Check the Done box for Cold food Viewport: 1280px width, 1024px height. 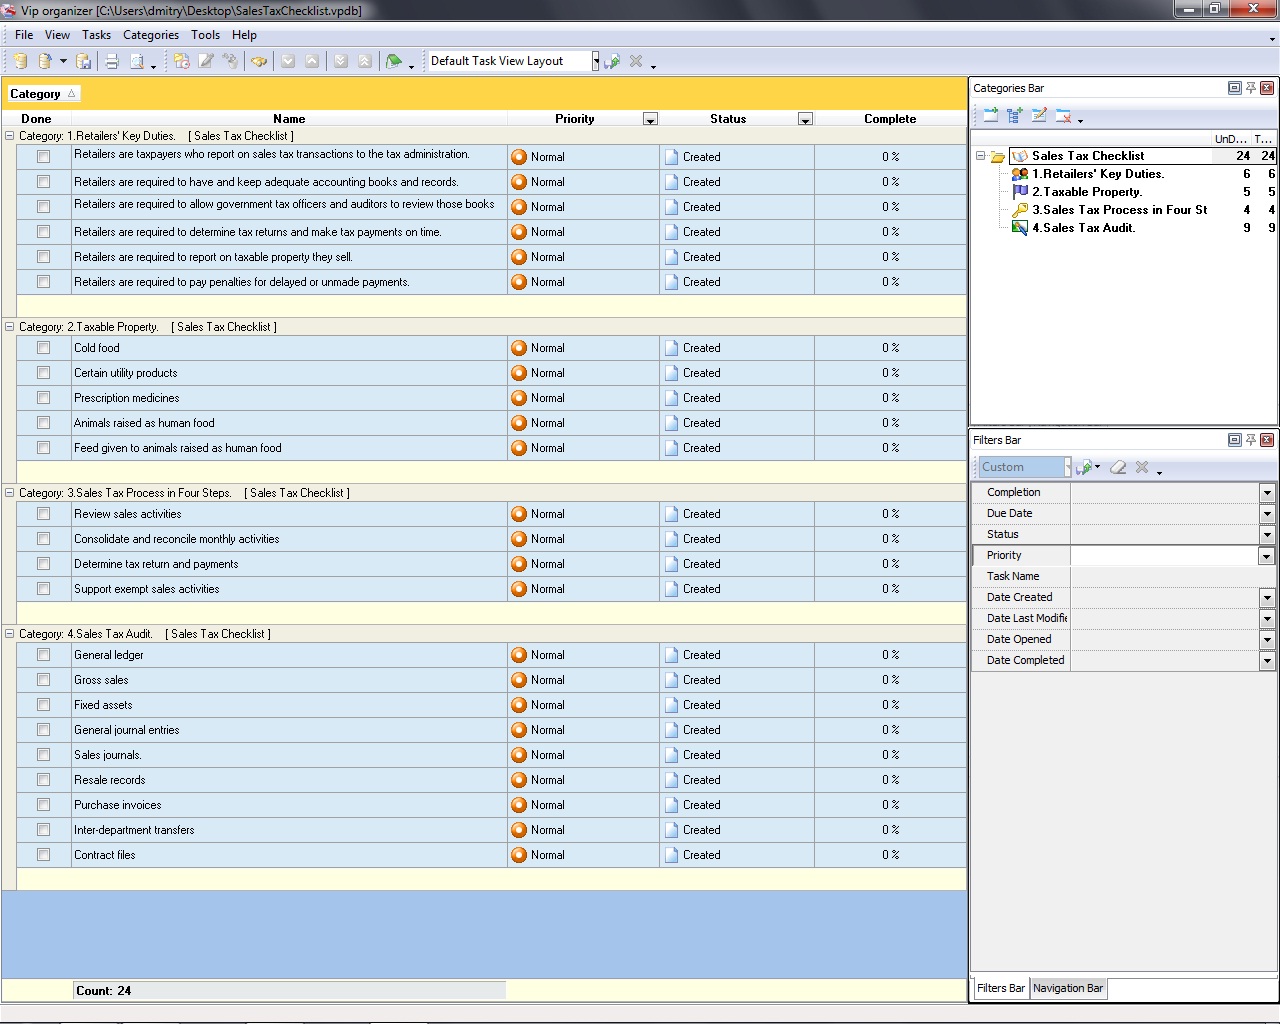[x=43, y=348]
